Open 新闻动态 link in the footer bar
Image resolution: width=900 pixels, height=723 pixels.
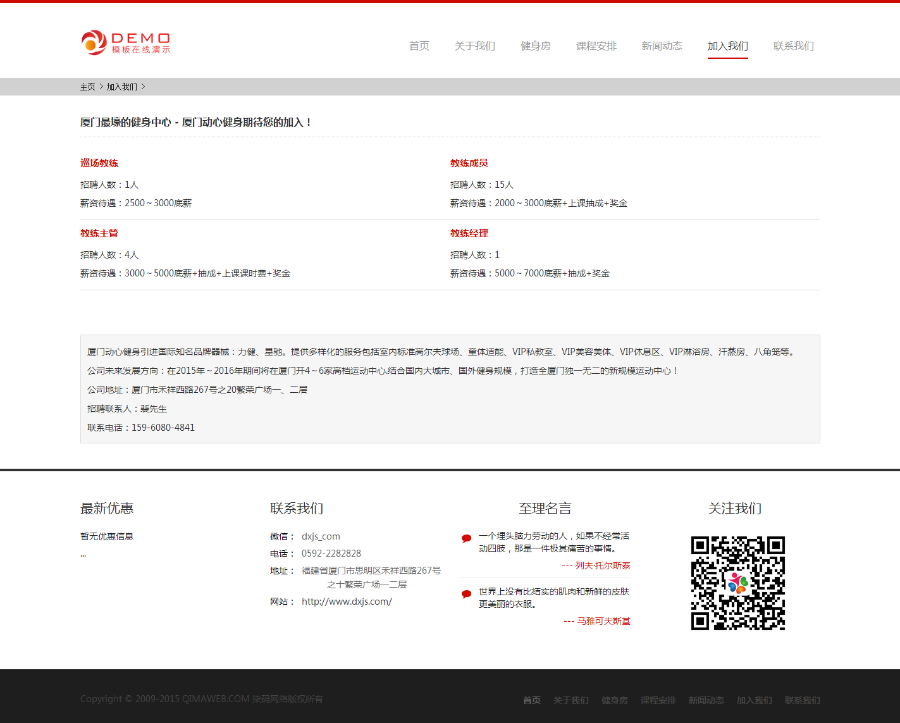point(706,700)
